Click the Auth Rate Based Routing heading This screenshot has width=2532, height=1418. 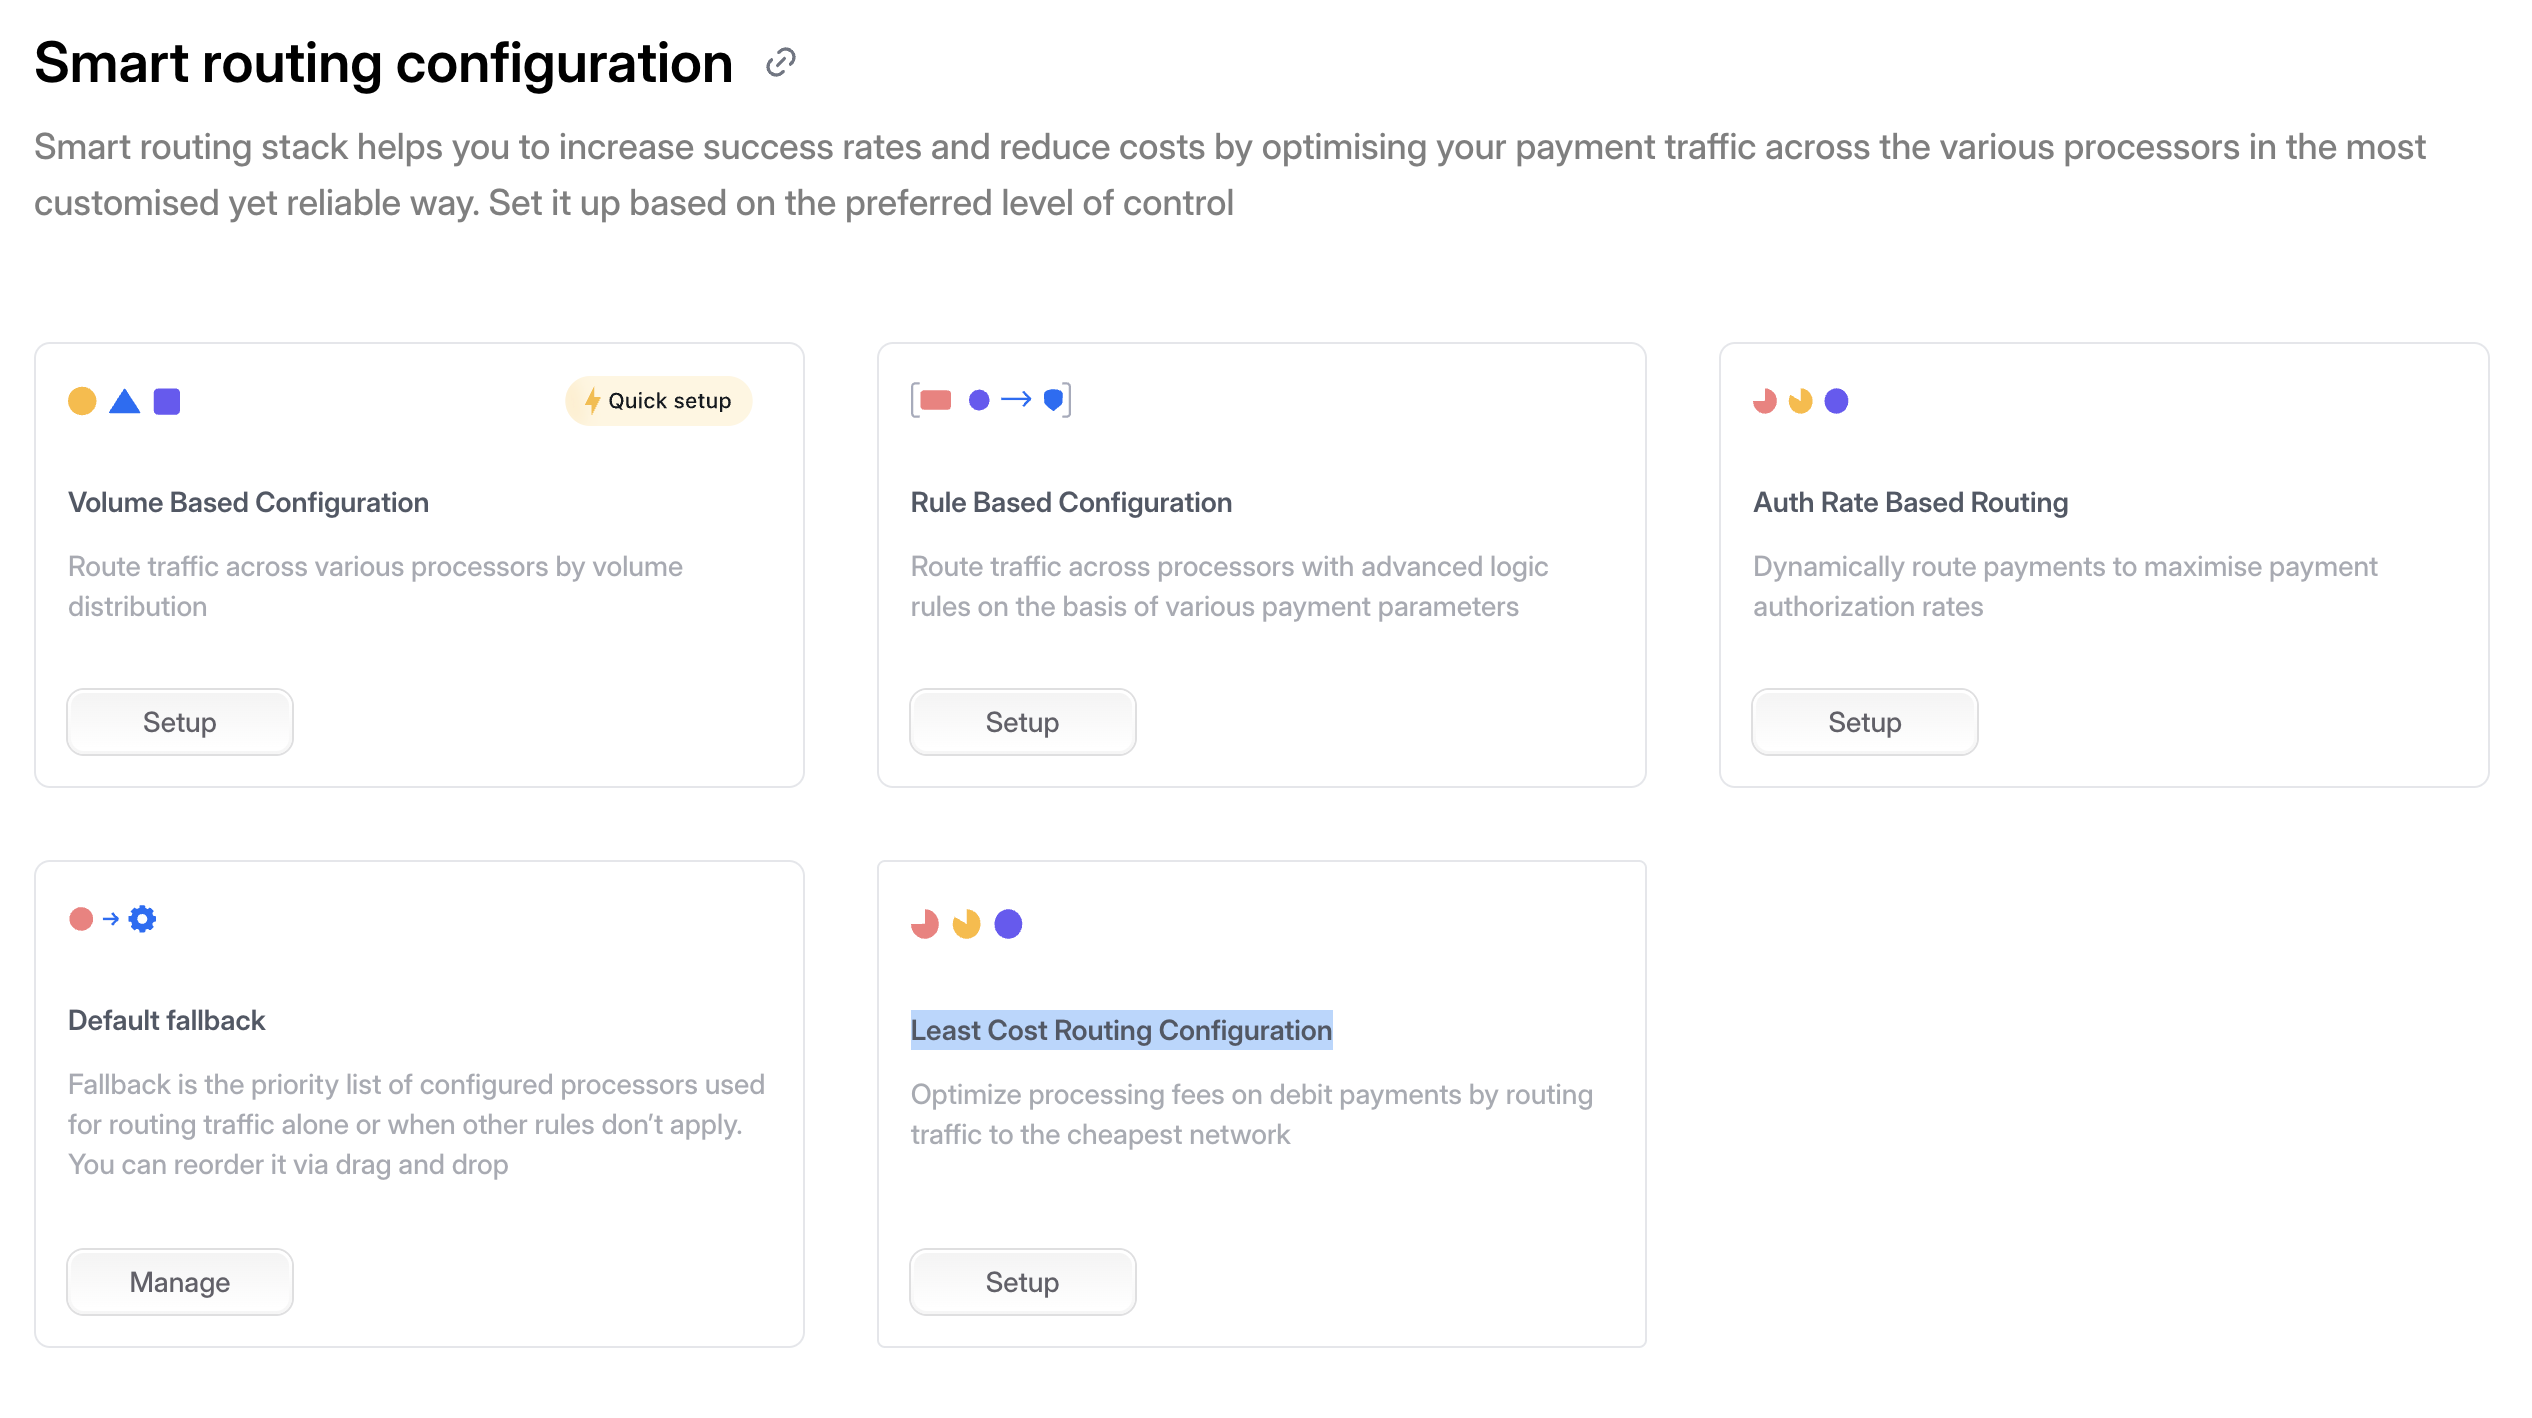coord(1910,502)
